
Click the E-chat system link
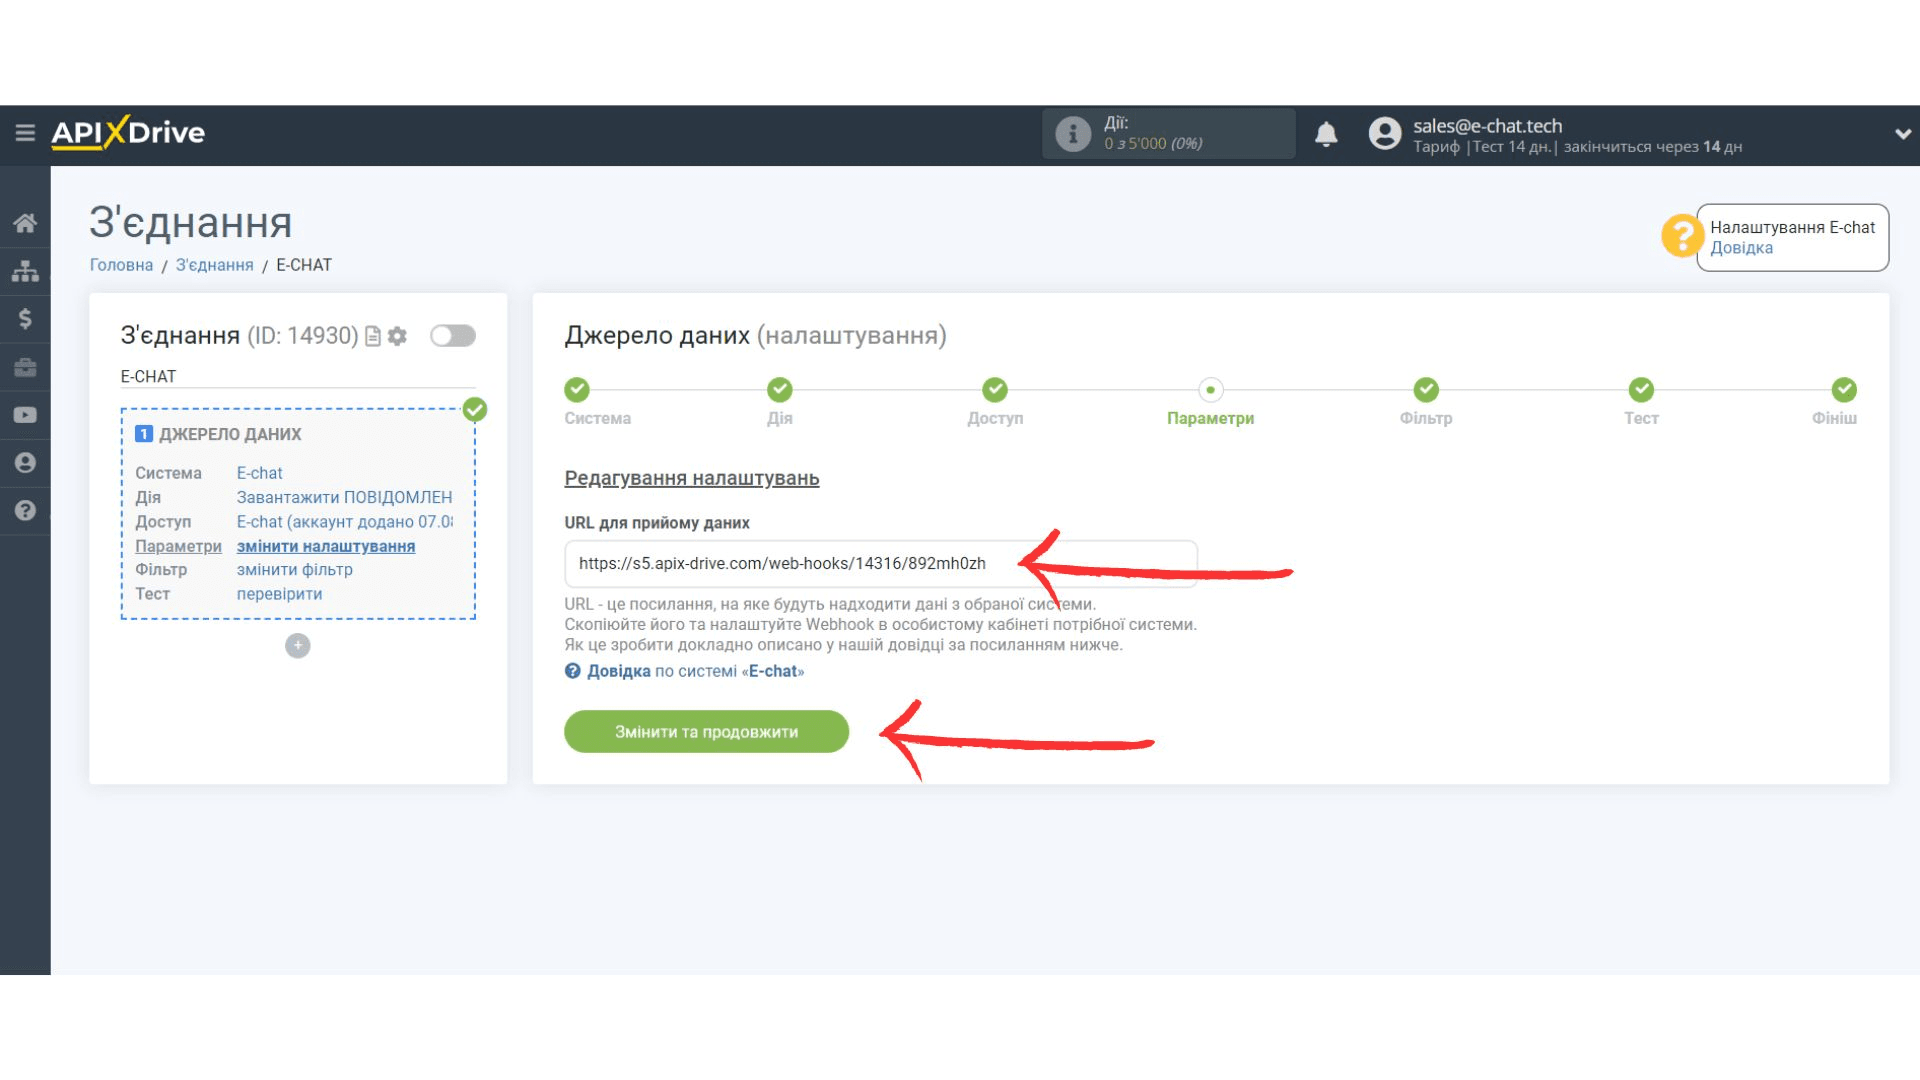[259, 473]
